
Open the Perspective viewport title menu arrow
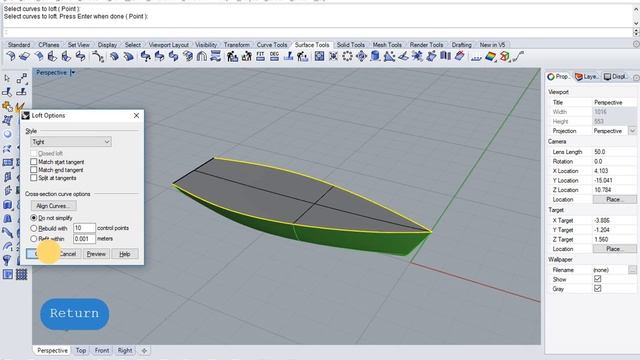pyautogui.click(x=73, y=73)
